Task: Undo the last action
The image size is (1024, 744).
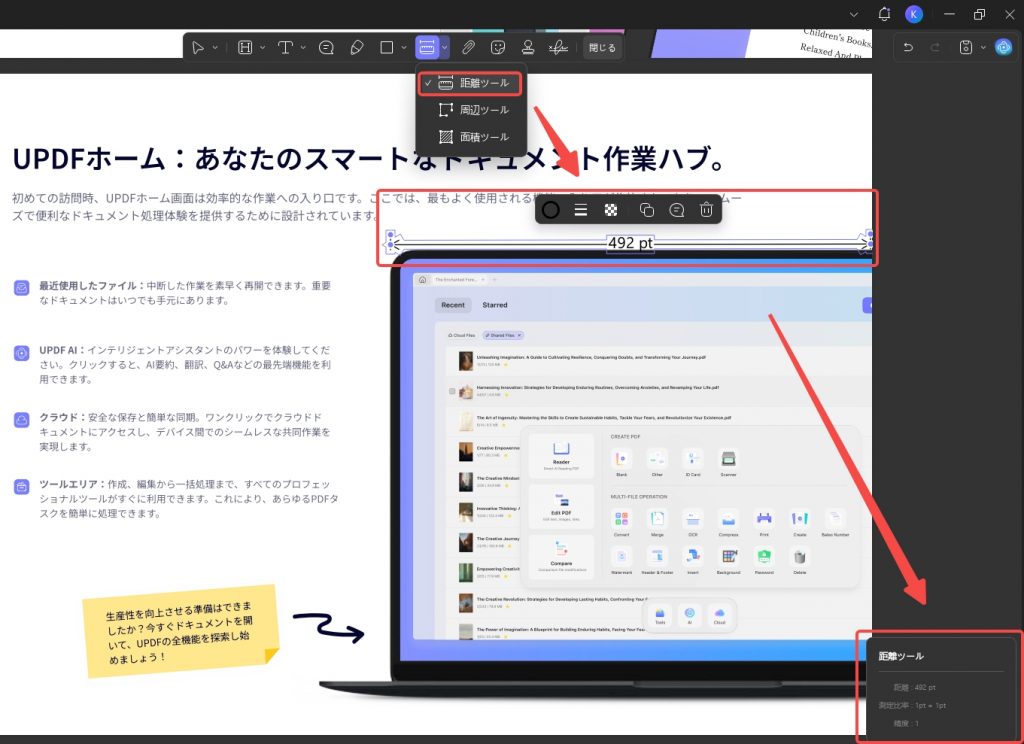Action: (x=908, y=47)
